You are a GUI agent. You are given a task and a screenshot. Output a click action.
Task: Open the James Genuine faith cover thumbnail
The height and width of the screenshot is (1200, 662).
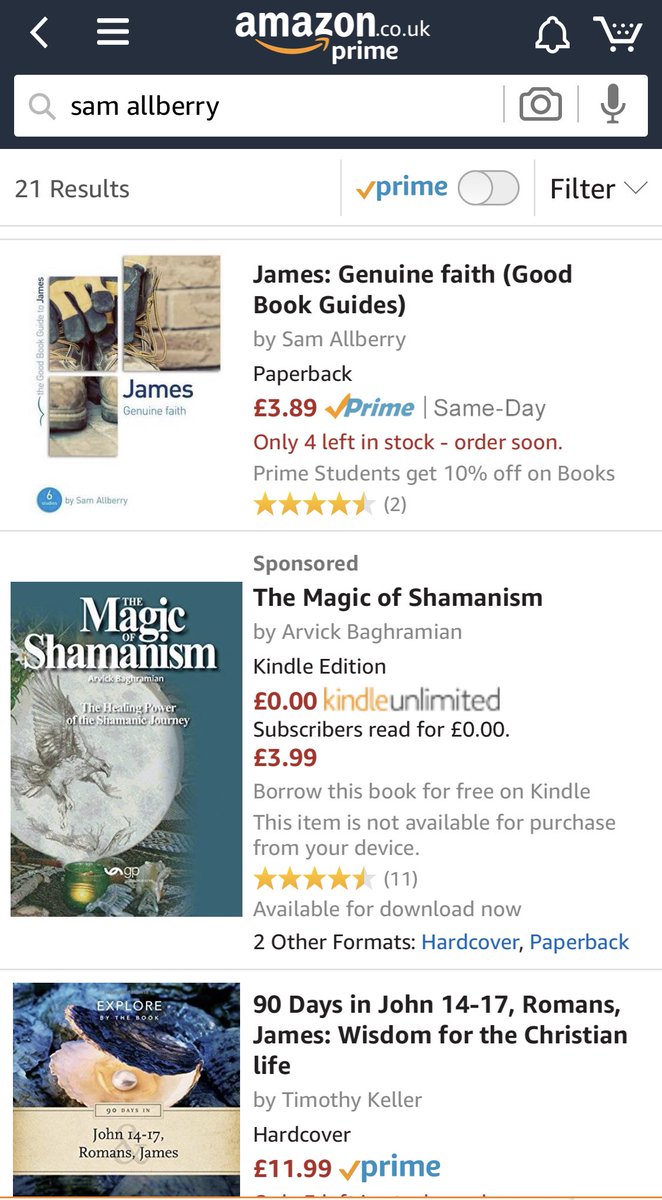click(x=122, y=383)
